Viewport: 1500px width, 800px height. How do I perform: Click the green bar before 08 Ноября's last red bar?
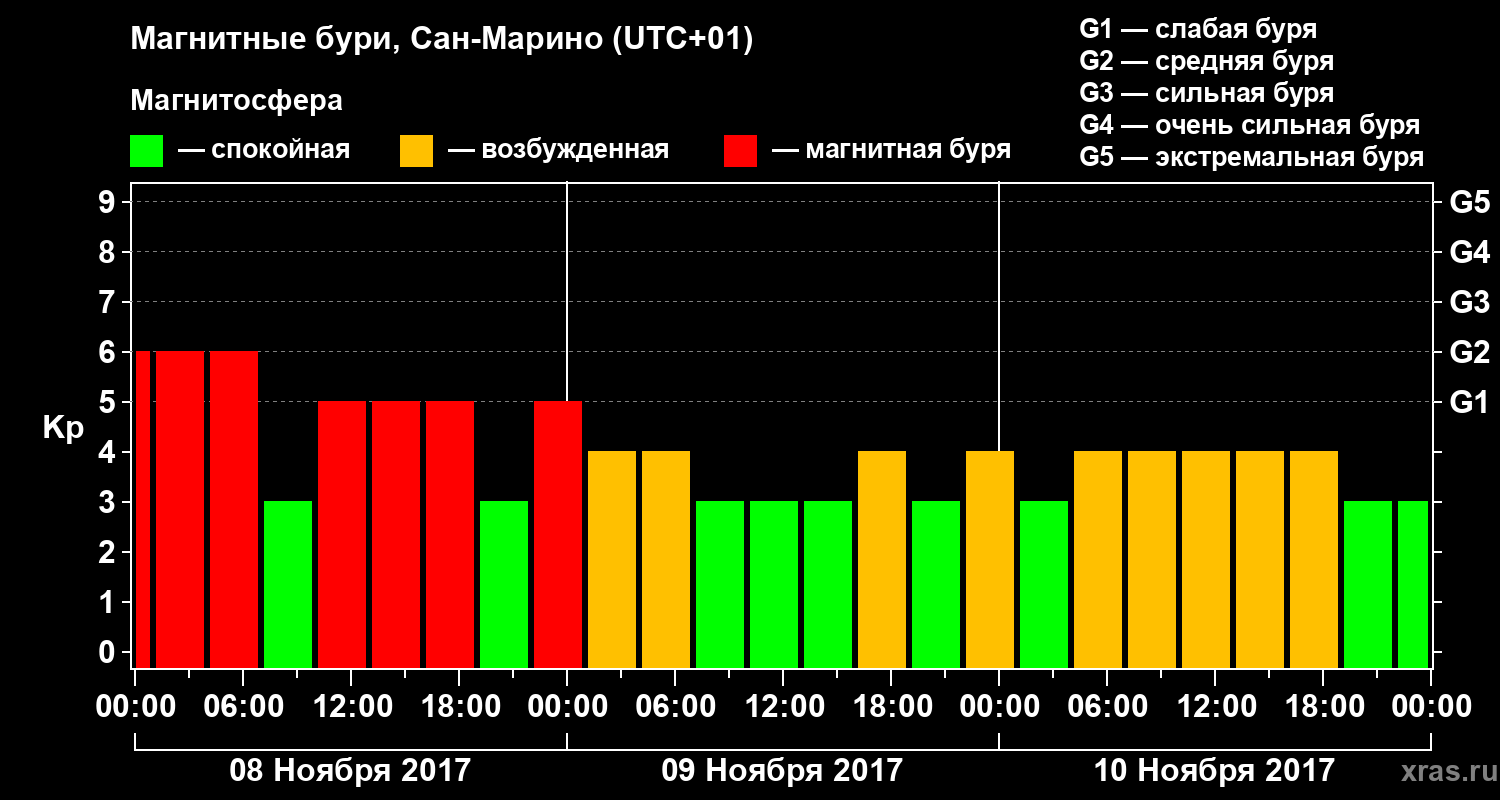504,584
